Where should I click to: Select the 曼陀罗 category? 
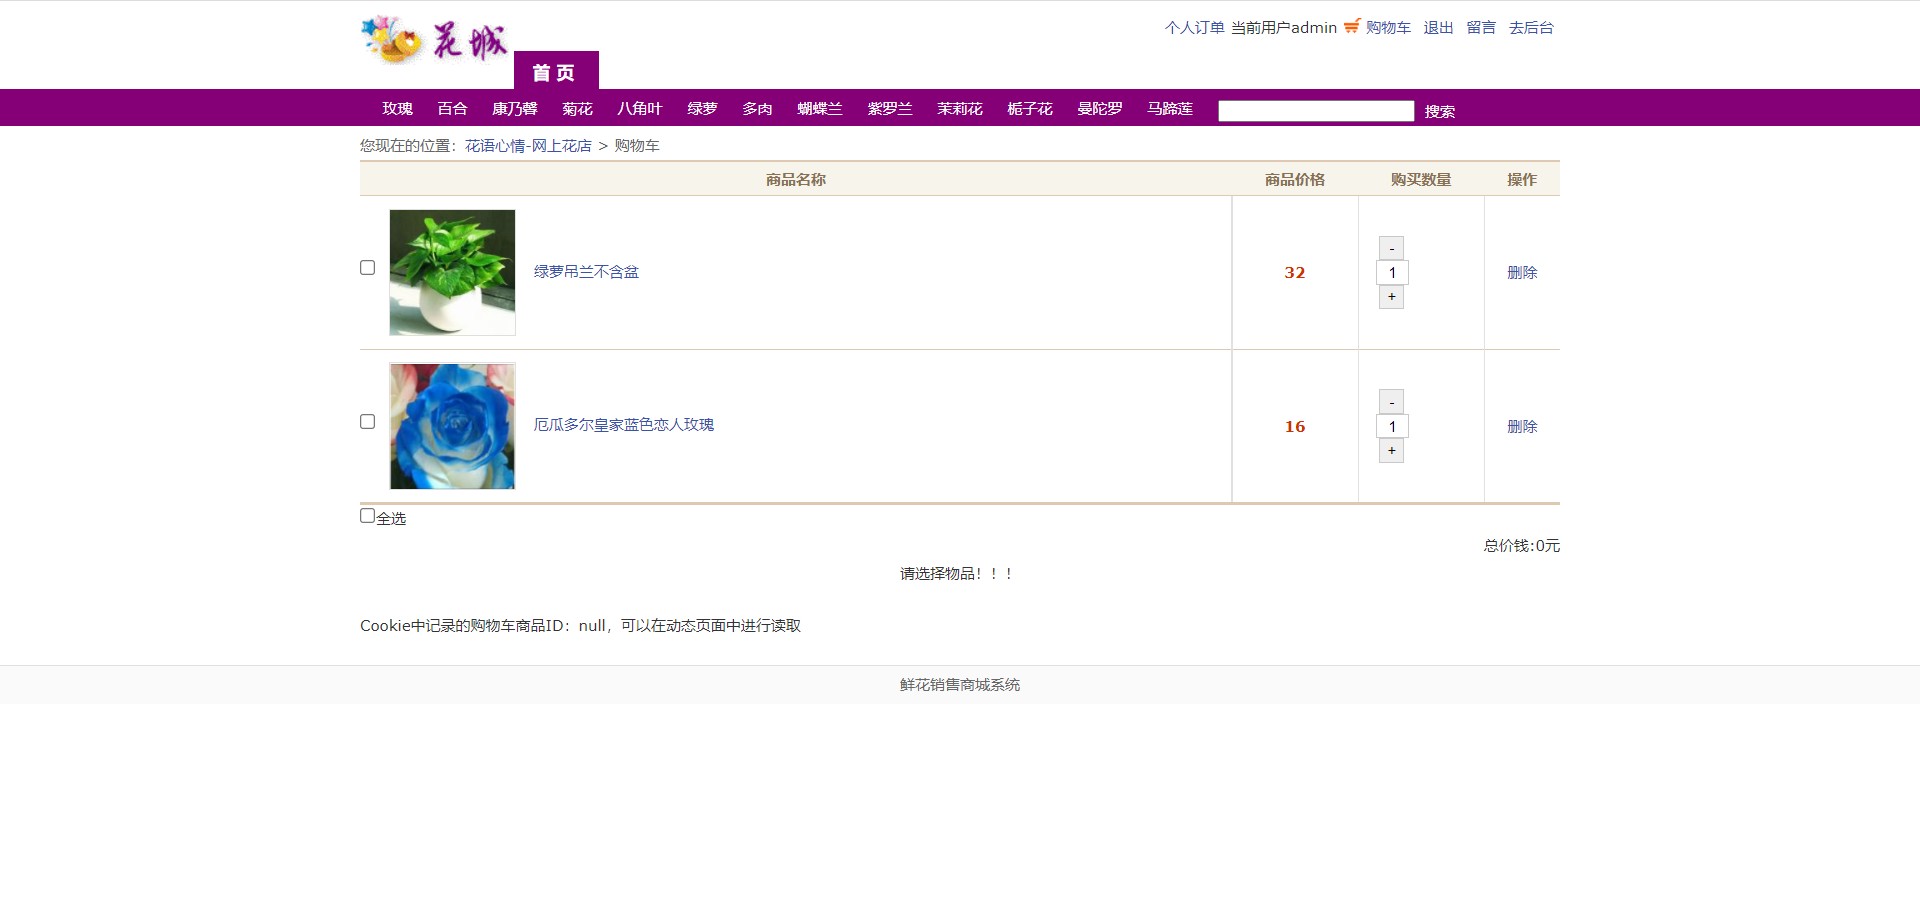(x=1099, y=109)
